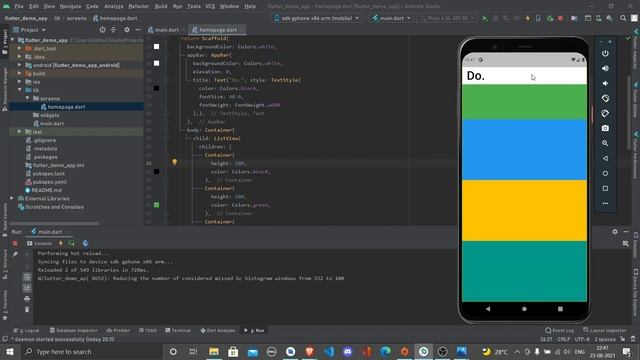Click the lightbulb quick-fix icon in the editor gutter
The width and height of the screenshot is (640, 360).
point(174,162)
